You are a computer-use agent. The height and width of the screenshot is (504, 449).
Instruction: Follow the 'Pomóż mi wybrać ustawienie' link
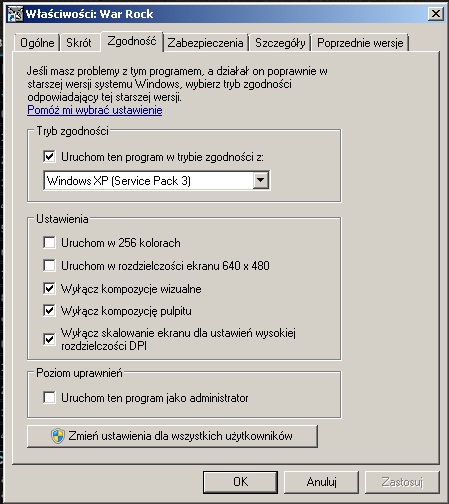tap(95, 110)
